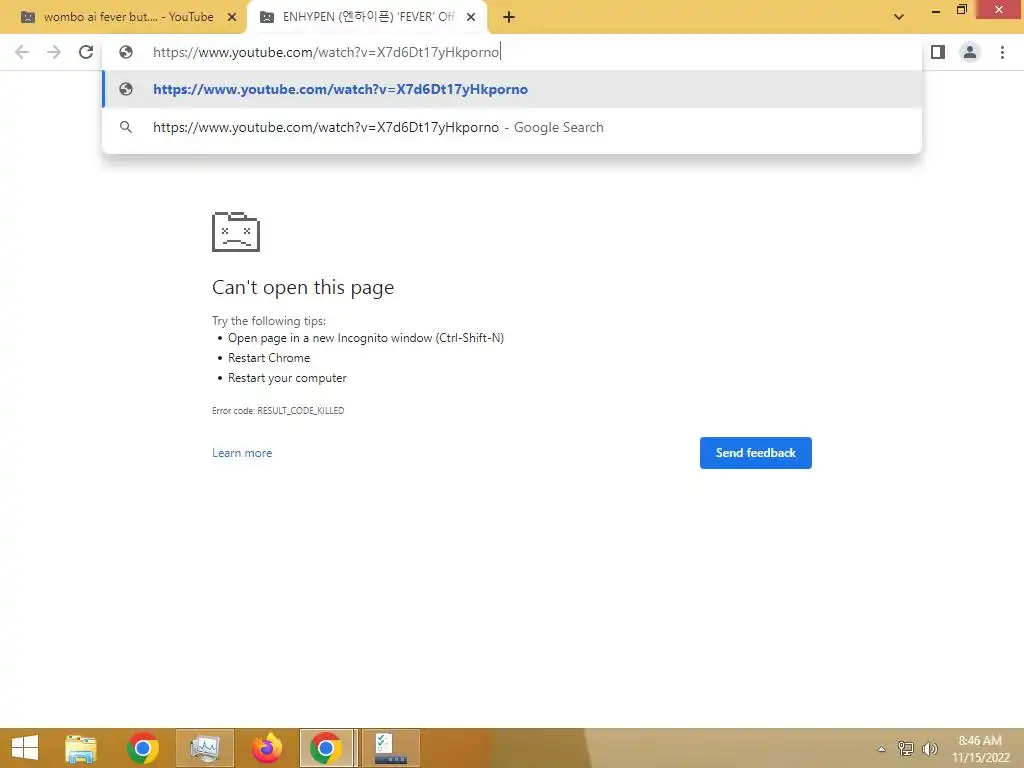The height and width of the screenshot is (768, 1024).
Task: Click the error code RESULT_CODE_KILLED text
Action: [x=278, y=410]
